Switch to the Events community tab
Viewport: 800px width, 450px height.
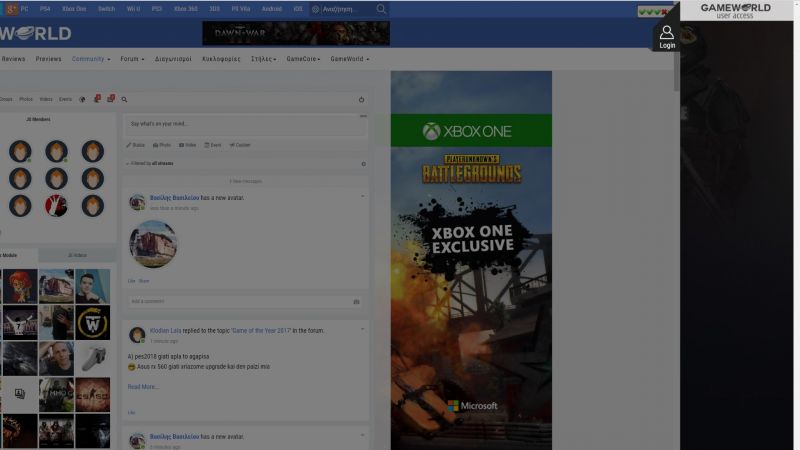click(x=65, y=99)
